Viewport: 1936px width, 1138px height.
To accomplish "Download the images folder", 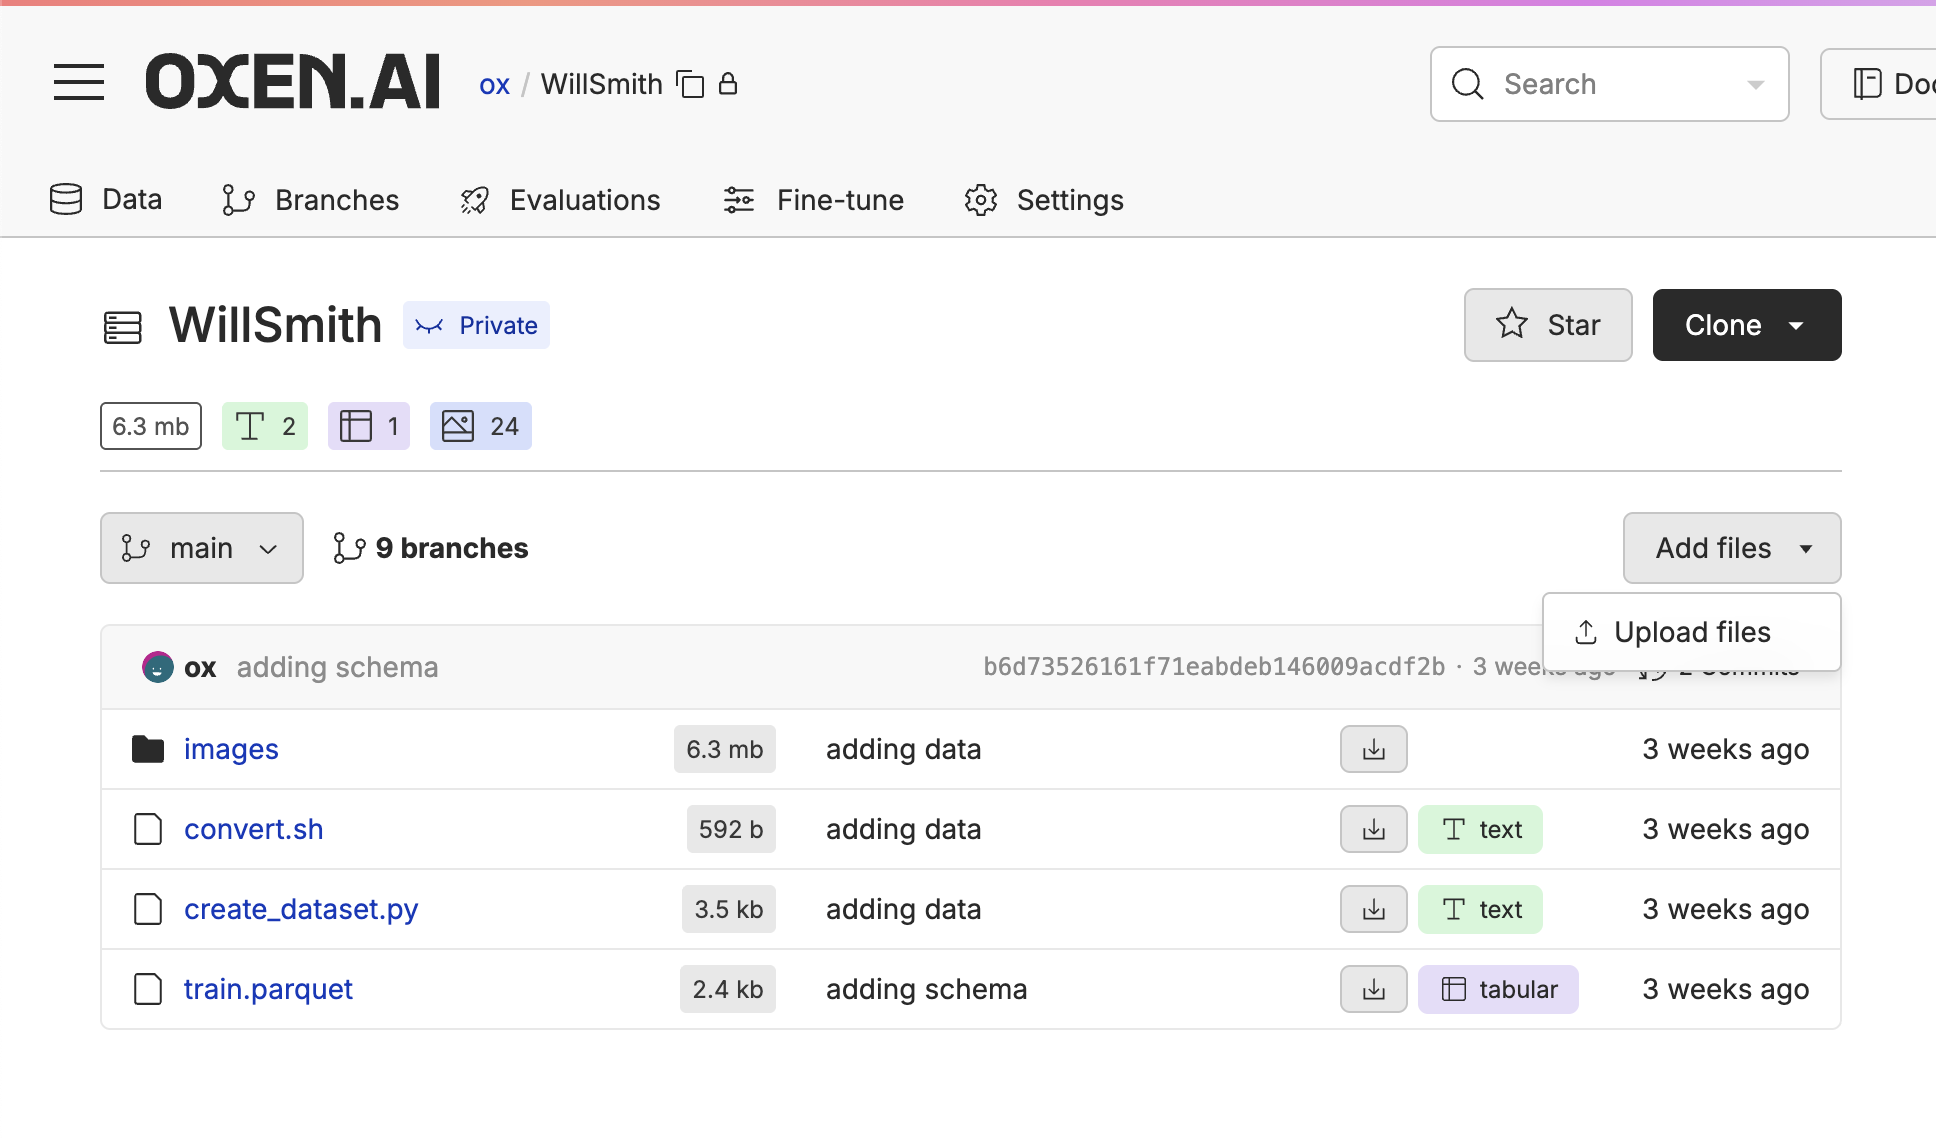I will (1373, 749).
